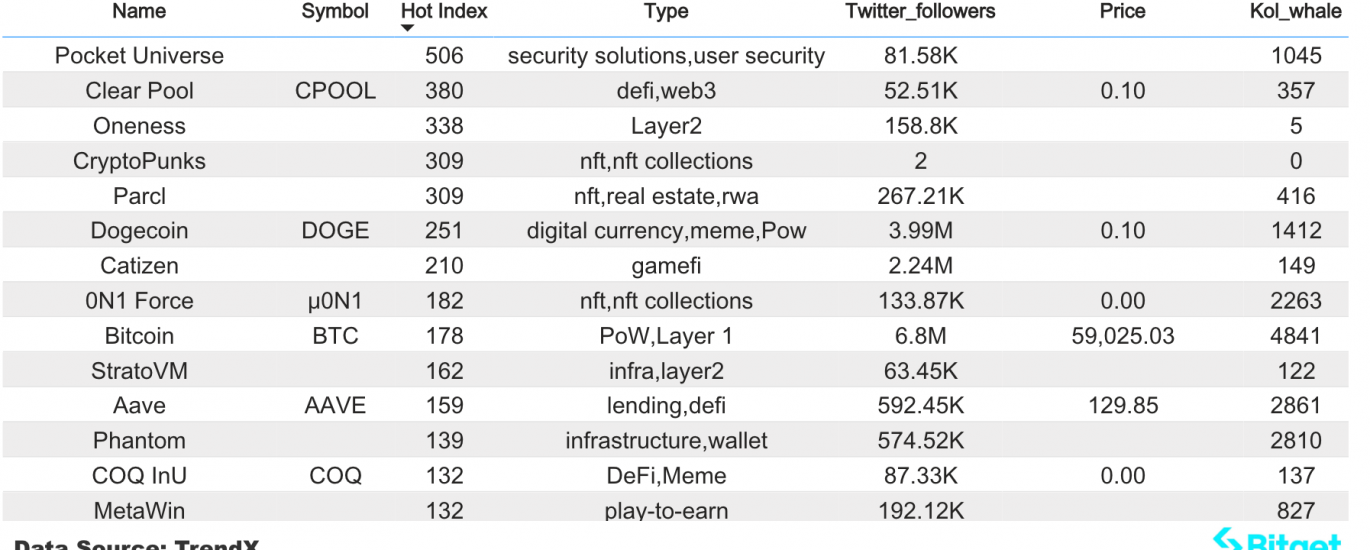The image size is (1370, 550).
Task: Select the Aave row name
Action: (139, 406)
